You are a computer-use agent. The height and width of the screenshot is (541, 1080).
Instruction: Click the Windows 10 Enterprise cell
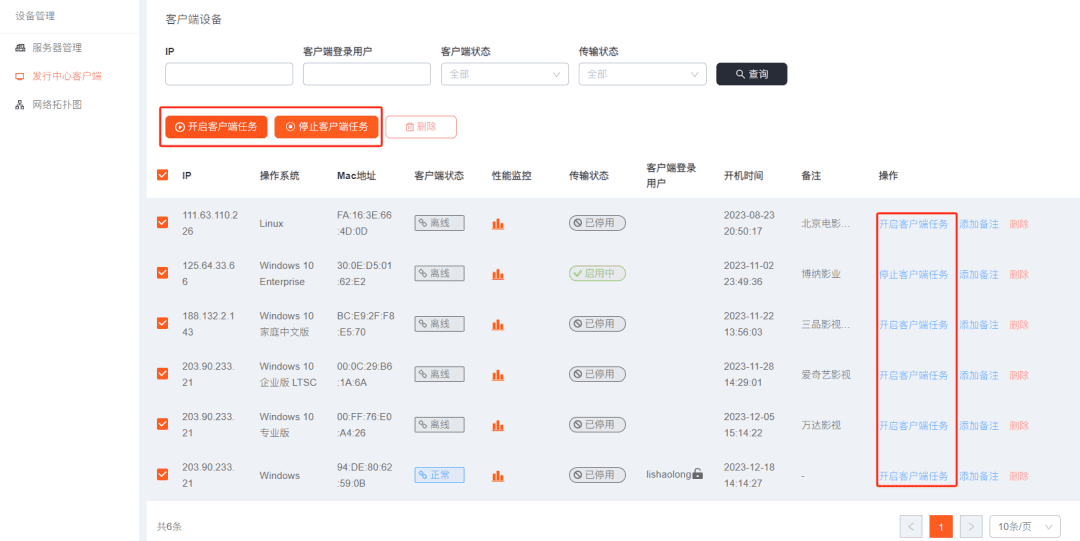pyautogui.click(x=287, y=274)
